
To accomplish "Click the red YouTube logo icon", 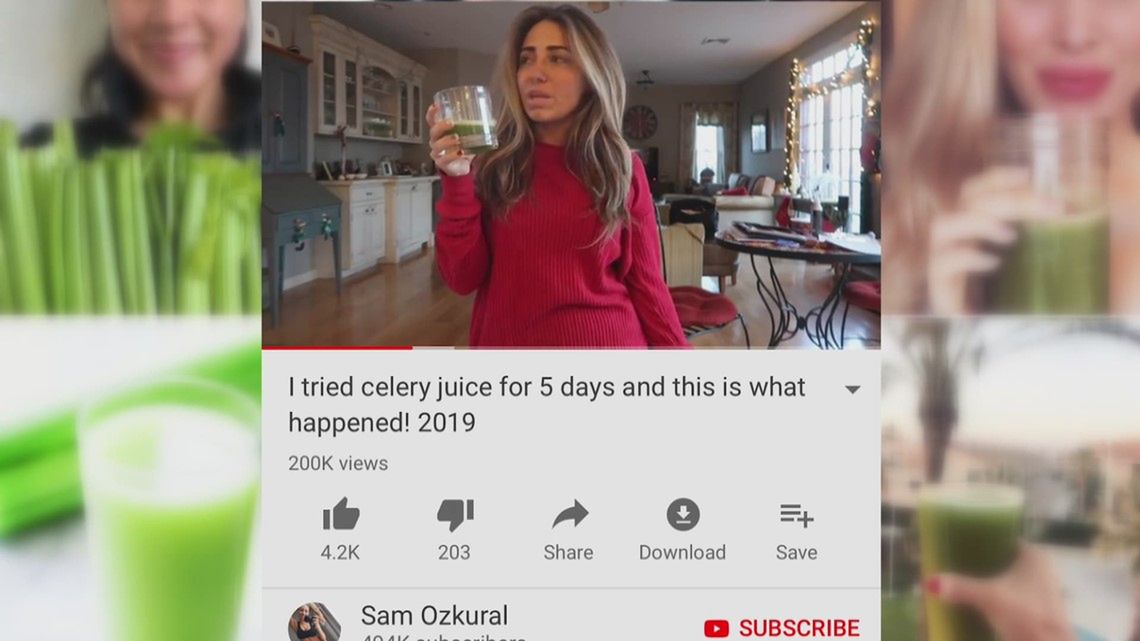I will click(x=716, y=628).
